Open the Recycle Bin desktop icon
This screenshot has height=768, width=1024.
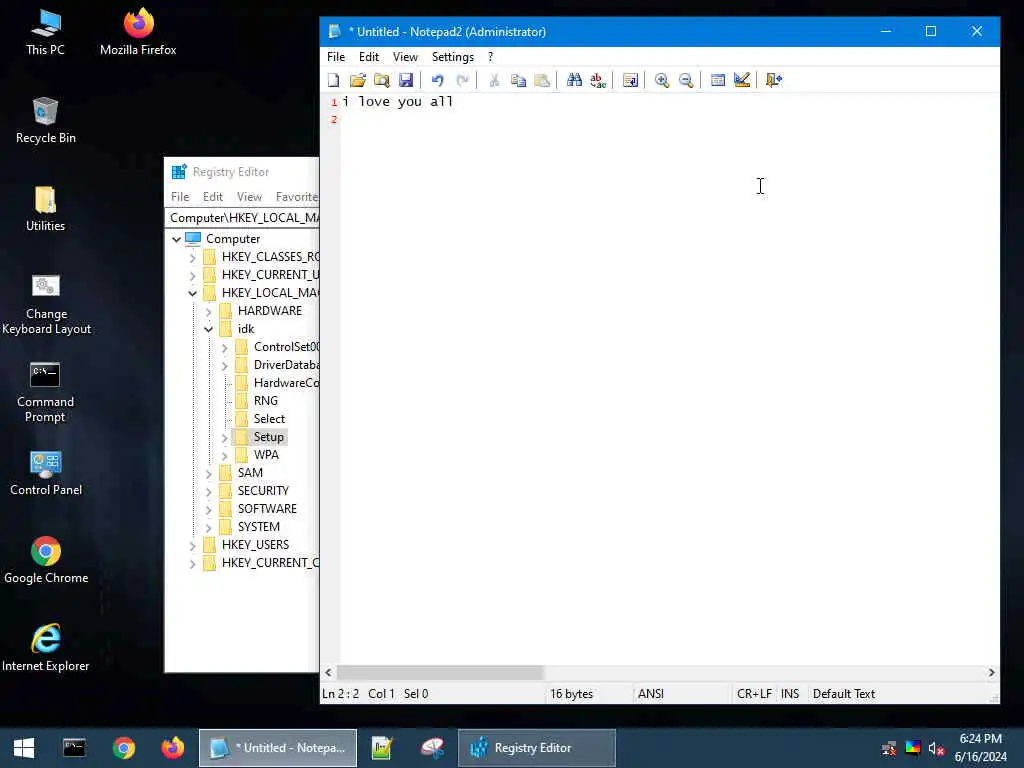tap(45, 120)
